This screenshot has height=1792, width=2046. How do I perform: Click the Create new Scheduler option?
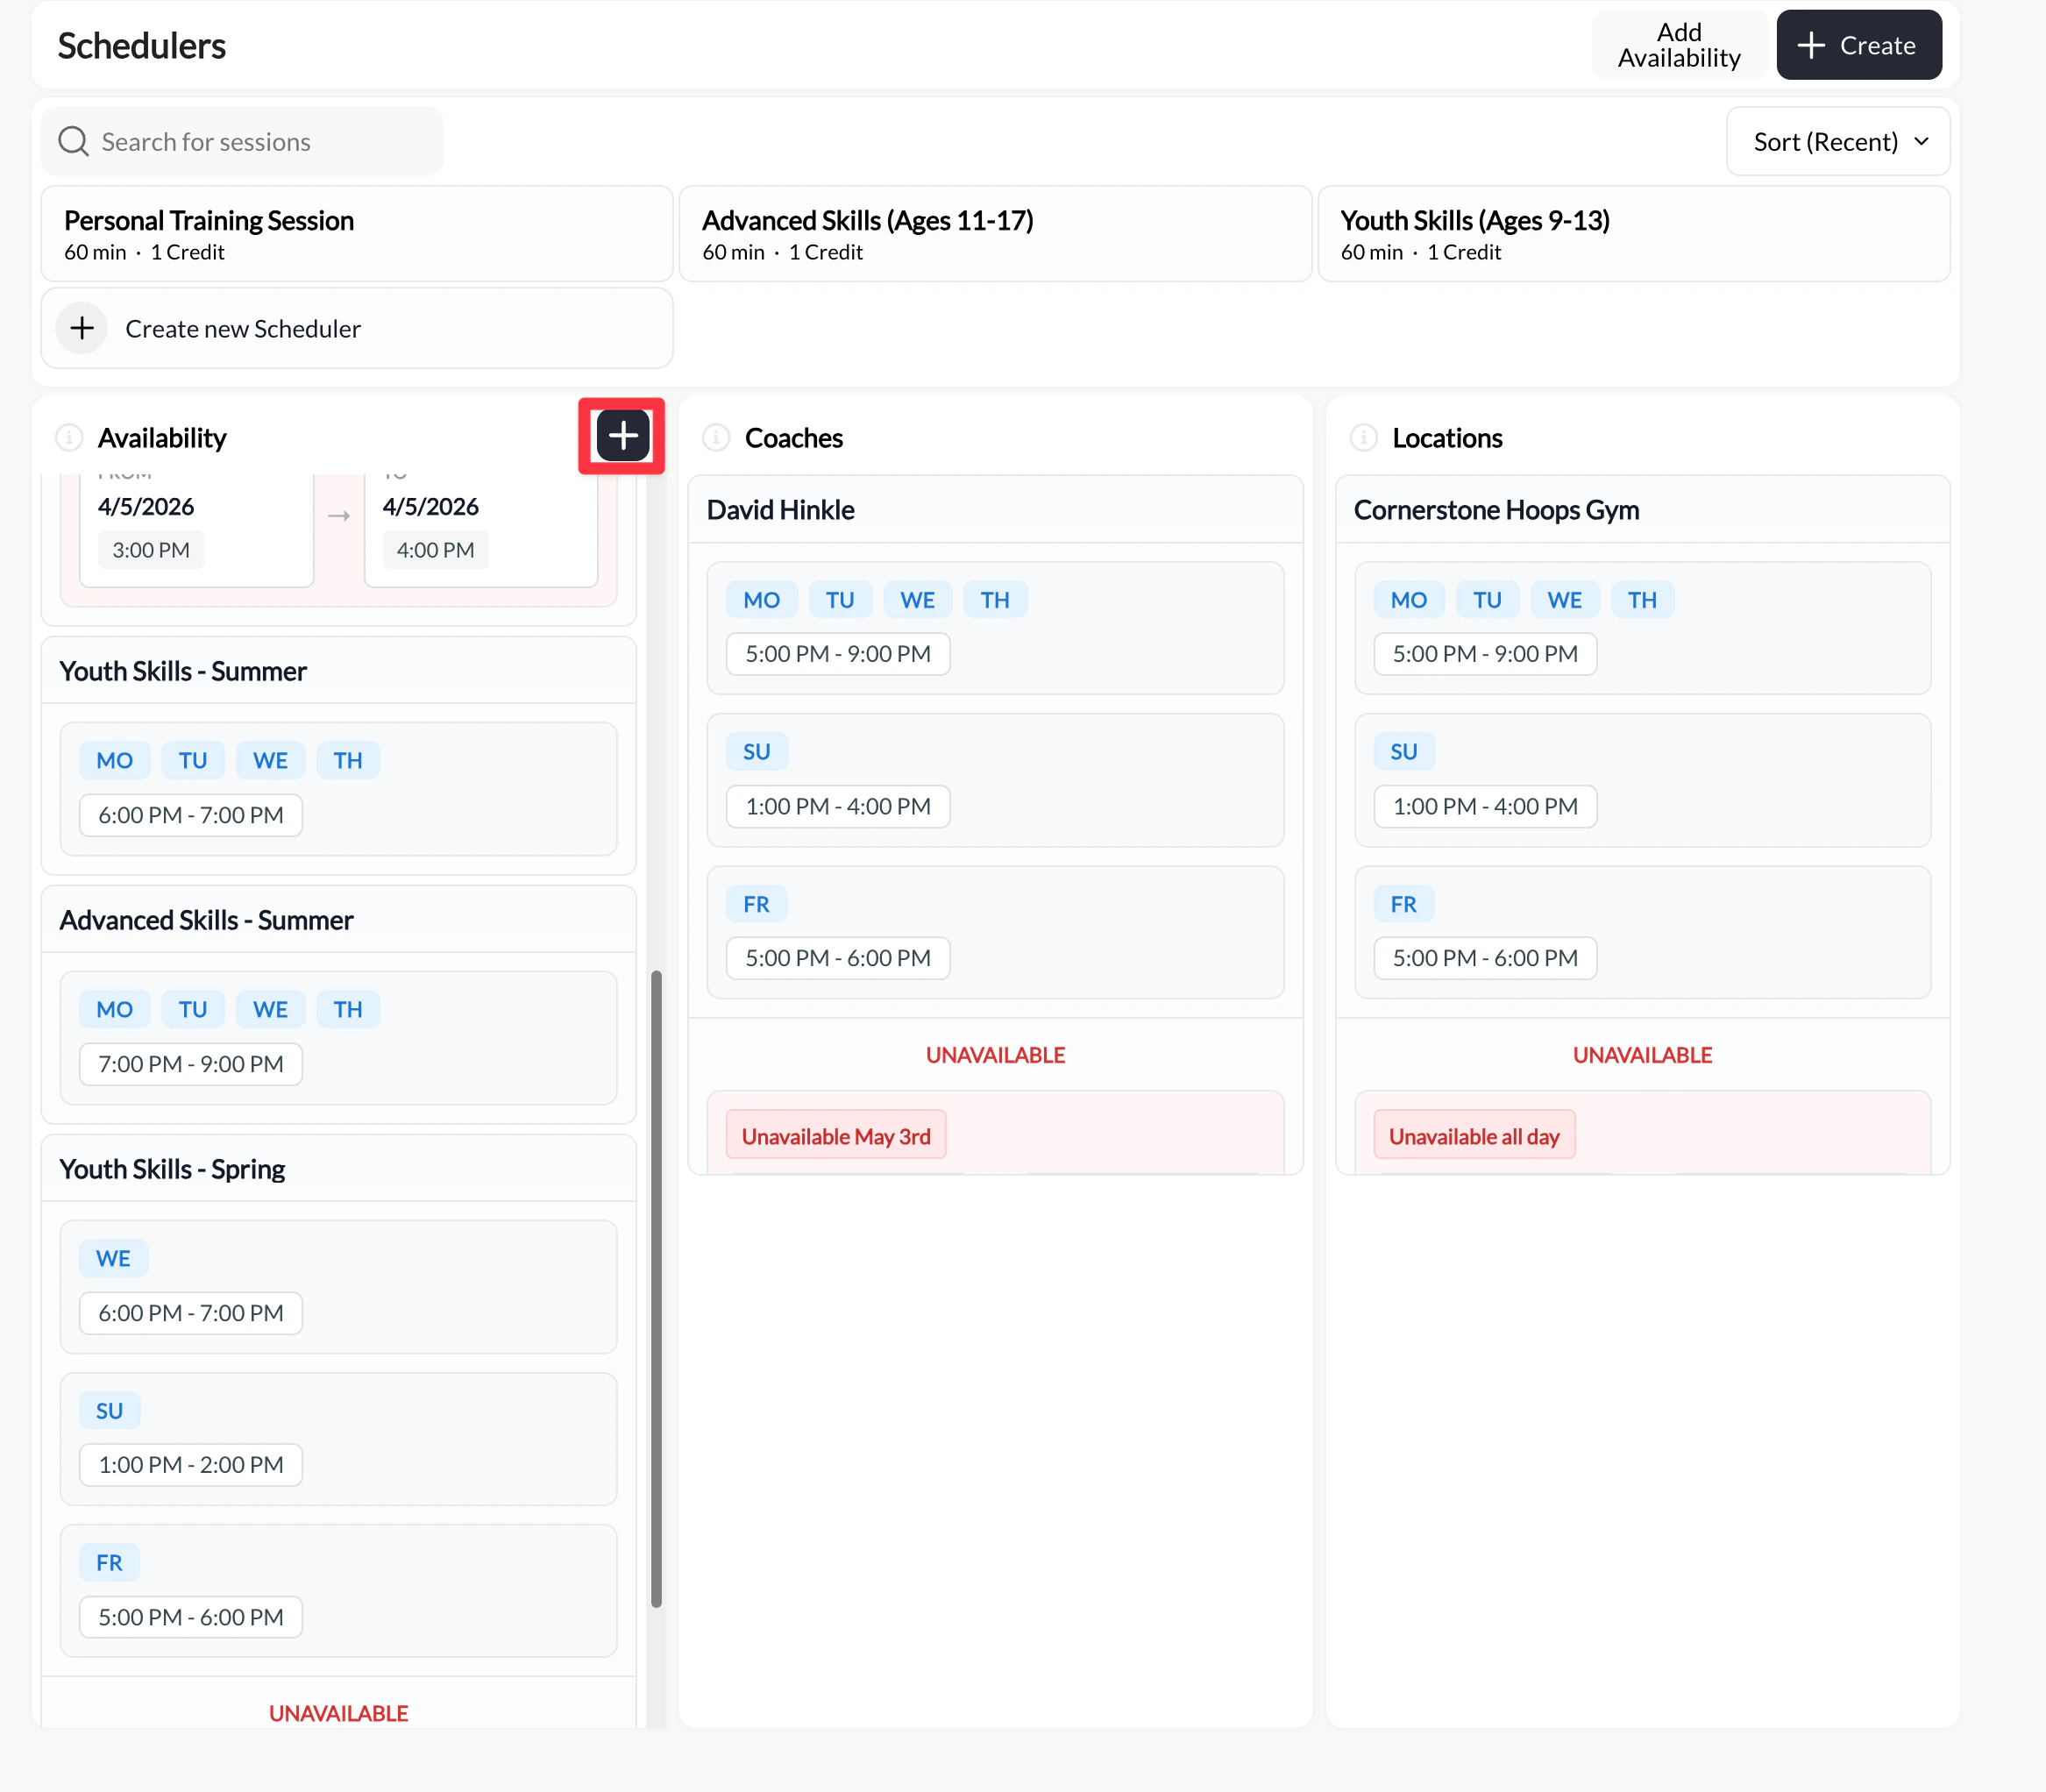click(243, 328)
